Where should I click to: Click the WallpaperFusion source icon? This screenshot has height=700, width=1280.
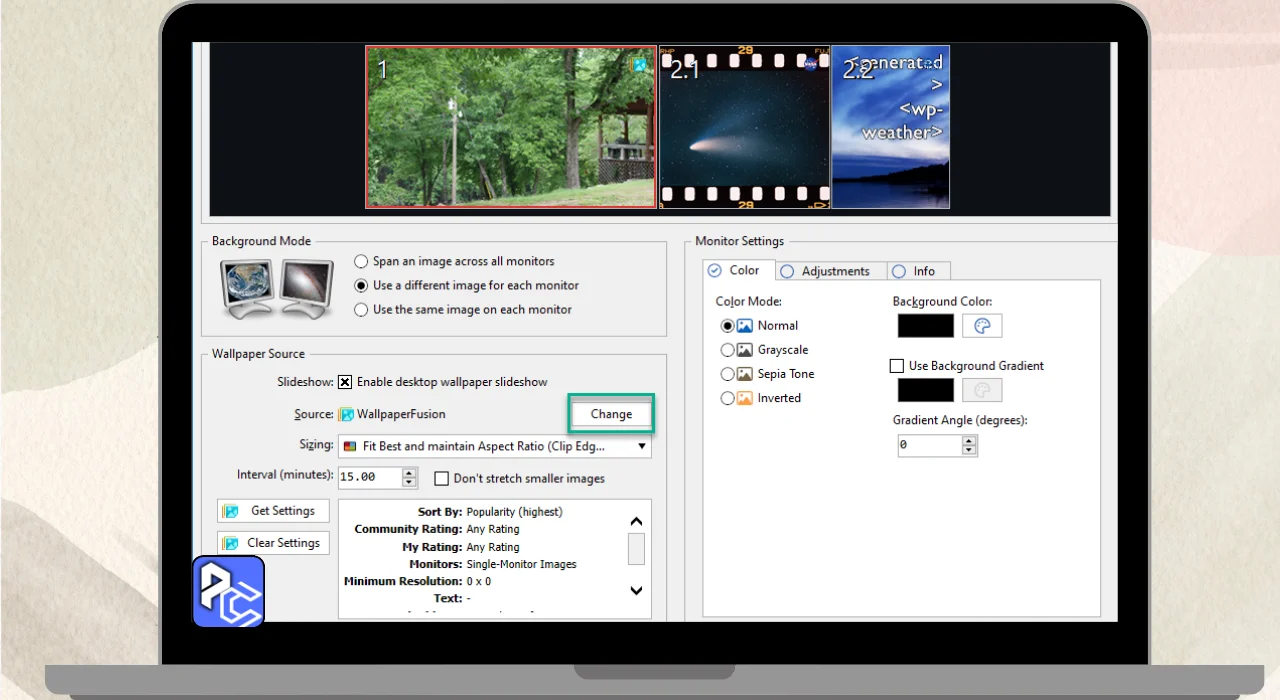point(346,414)
